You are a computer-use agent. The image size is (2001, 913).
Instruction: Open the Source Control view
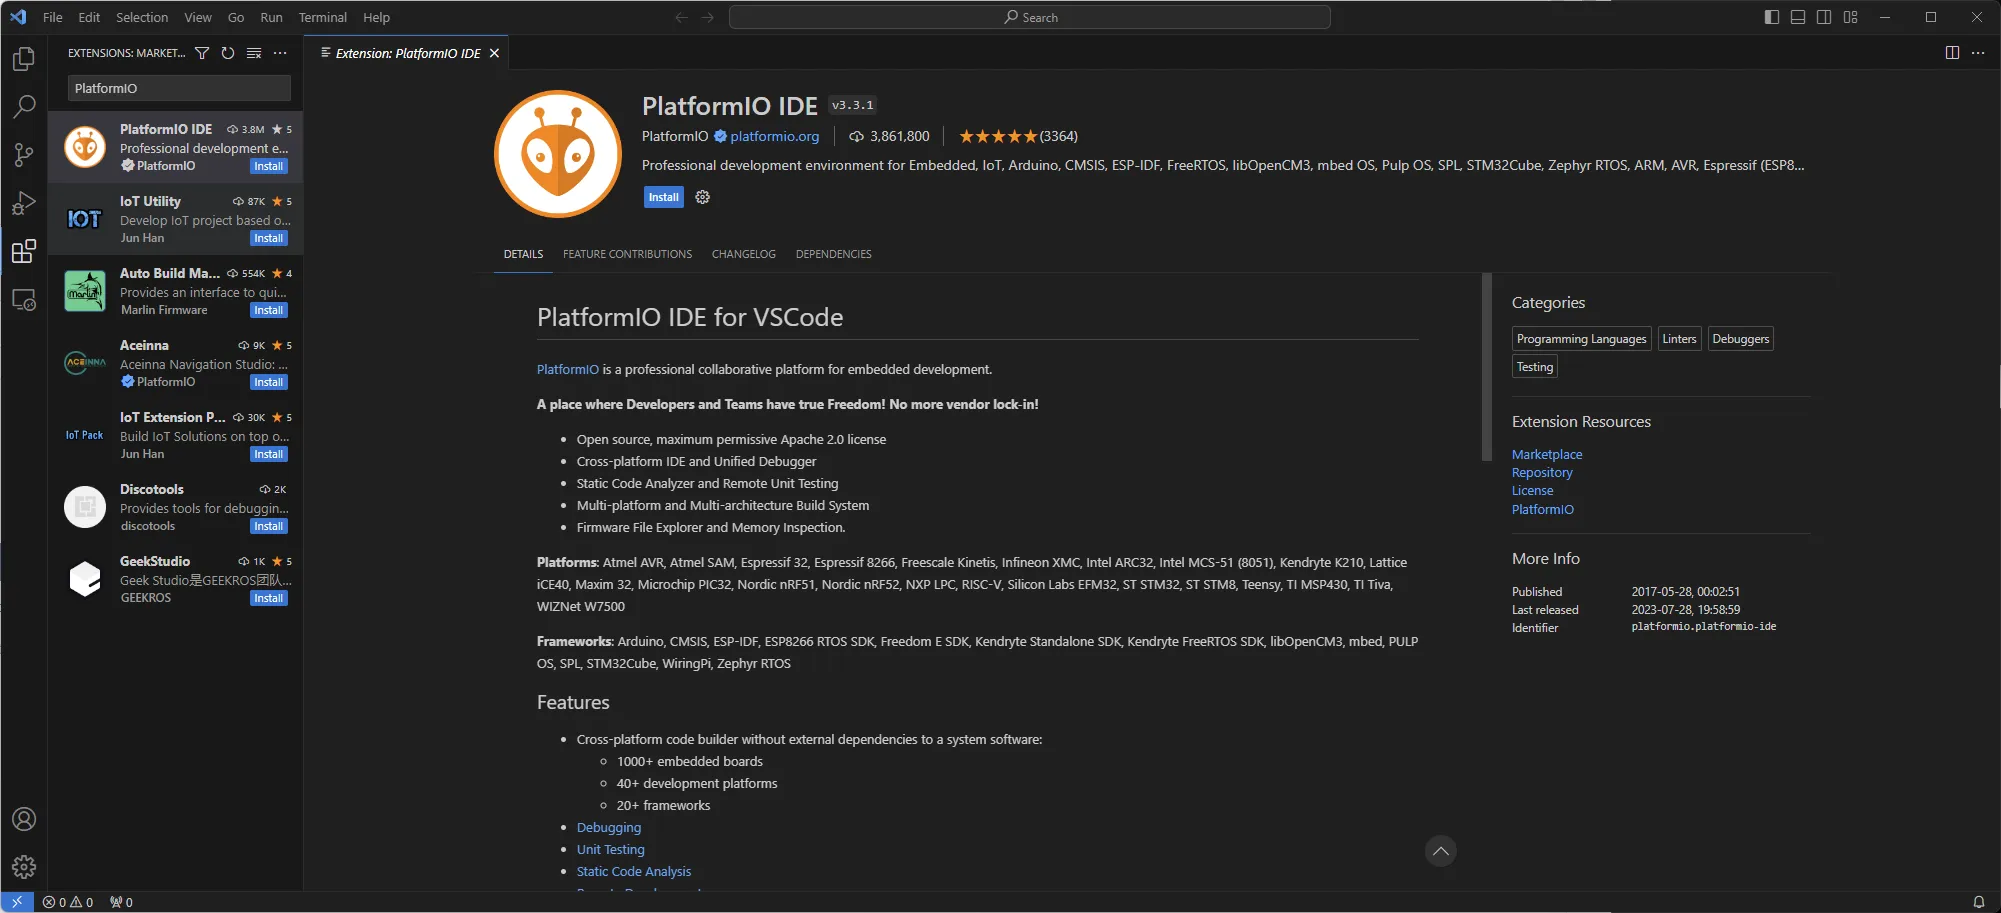tap(24, 154)
